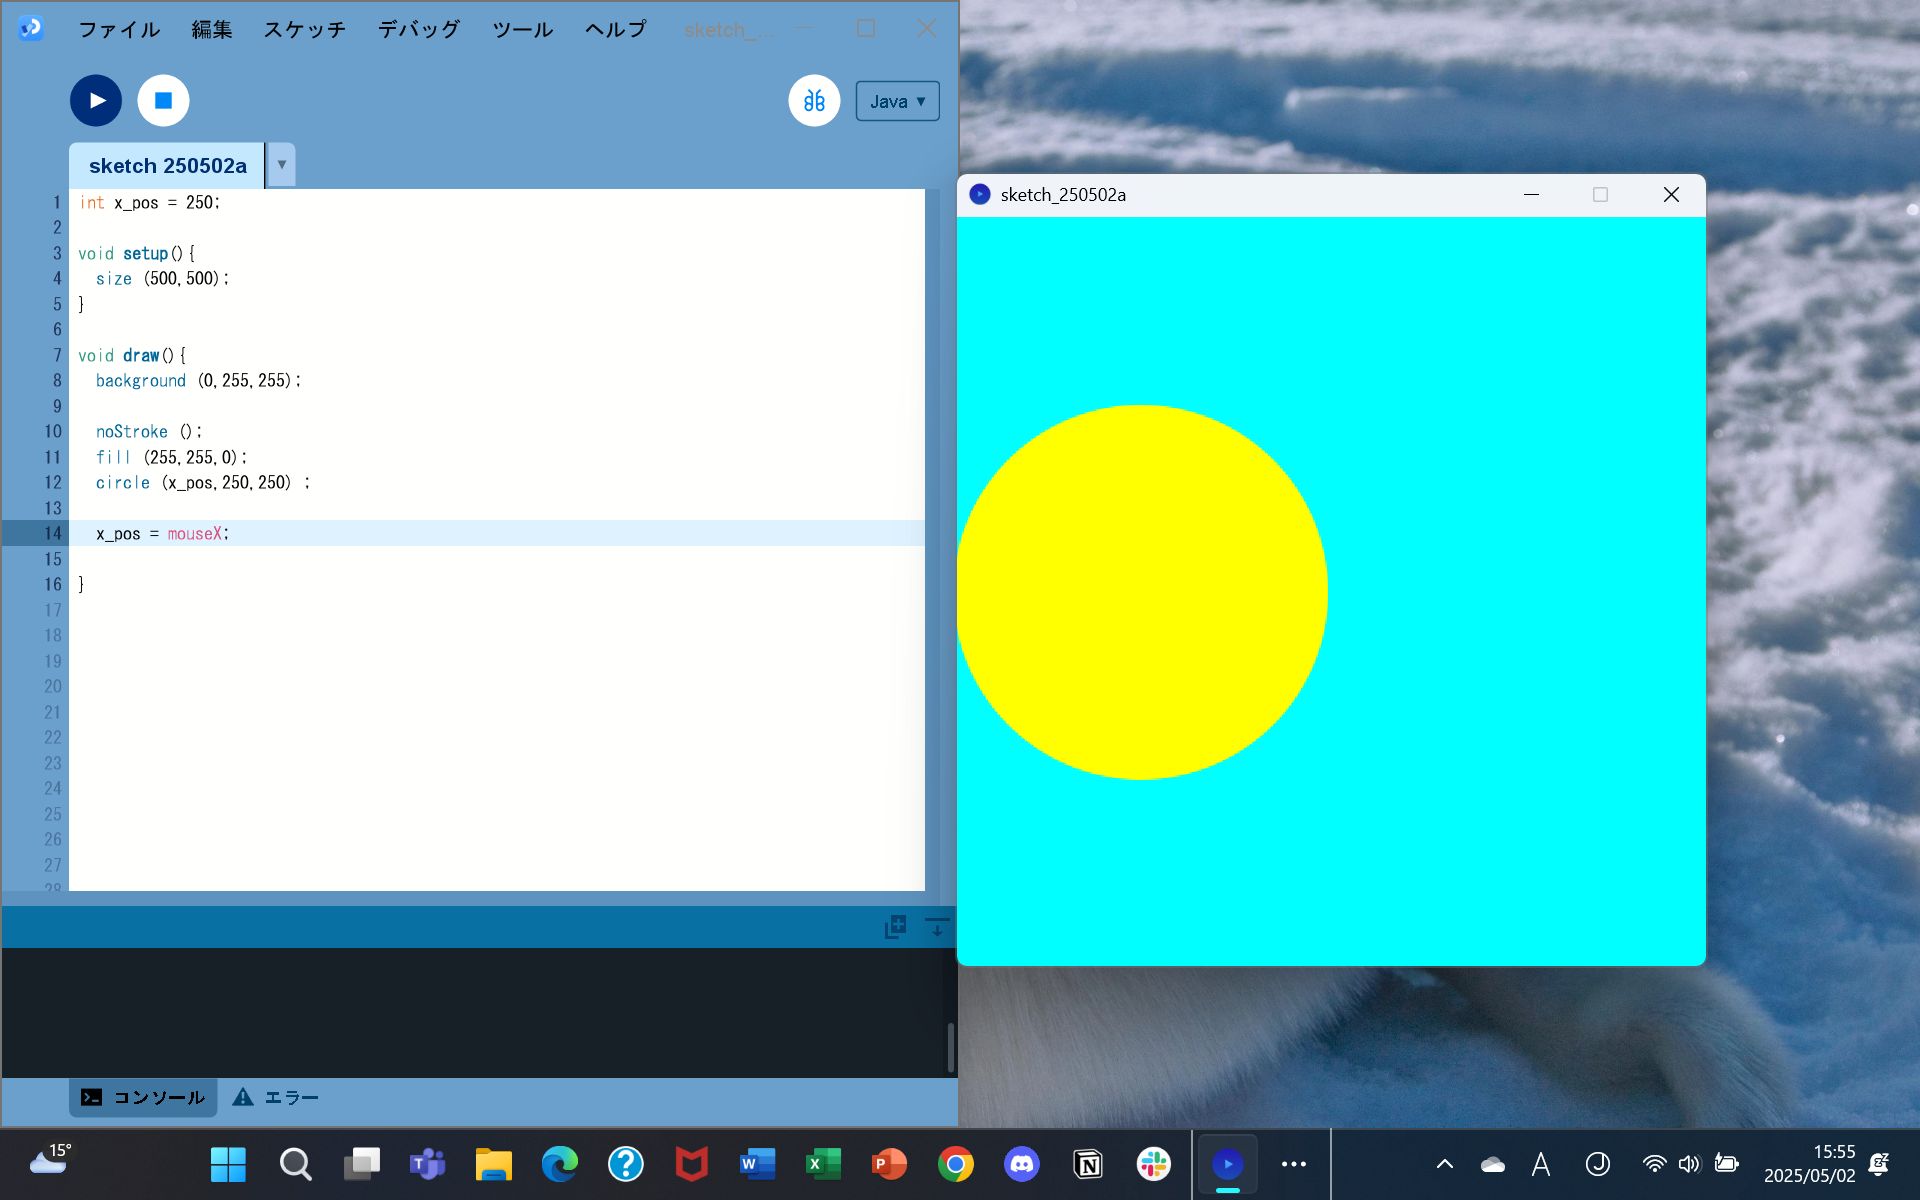The height and width of the screenshot is (1200, 1920).
Task: Switch to the コンソール tab
Action: click(143, 1097)
